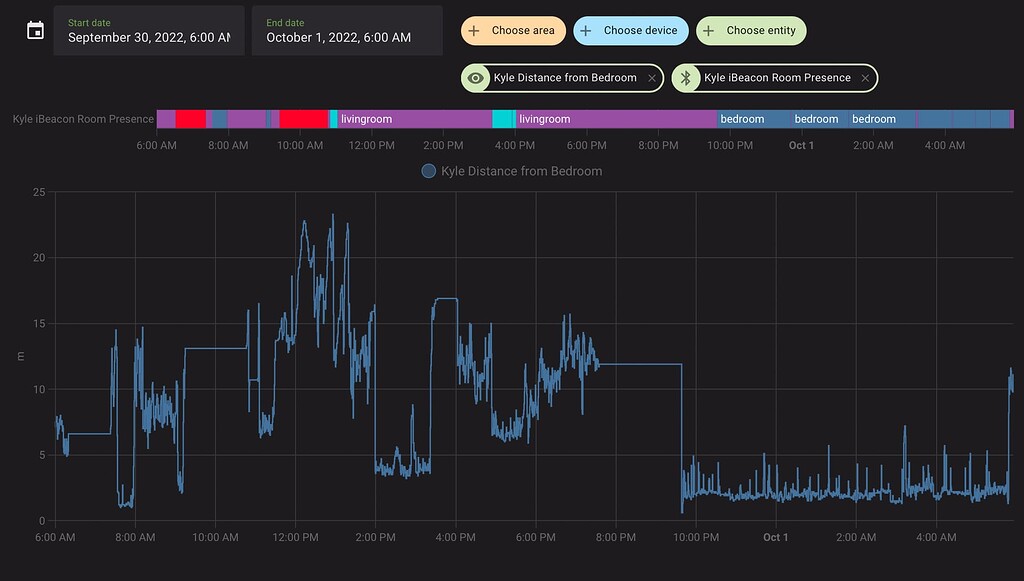Click the eye icon on Kyle Distance chip
This screenshot has width=1024, height=581.
(476, 78)
